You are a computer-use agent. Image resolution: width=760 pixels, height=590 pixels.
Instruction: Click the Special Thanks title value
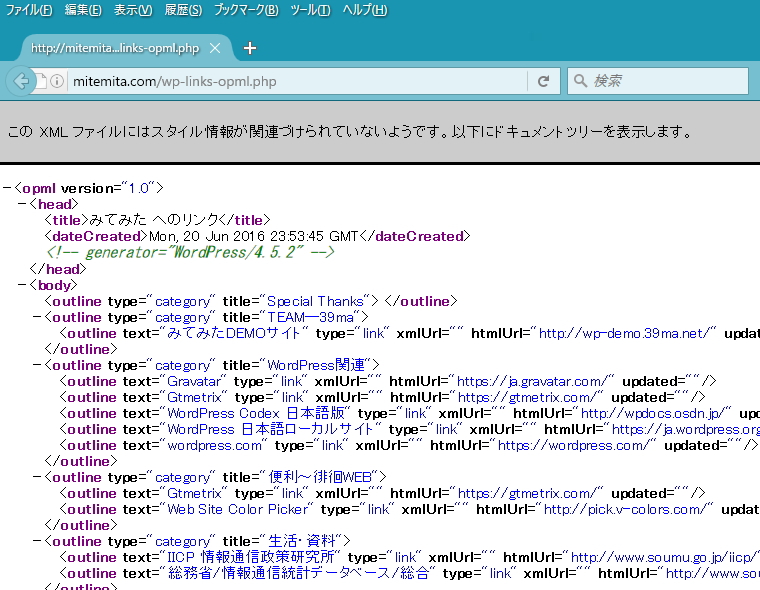tap(315, 301)
